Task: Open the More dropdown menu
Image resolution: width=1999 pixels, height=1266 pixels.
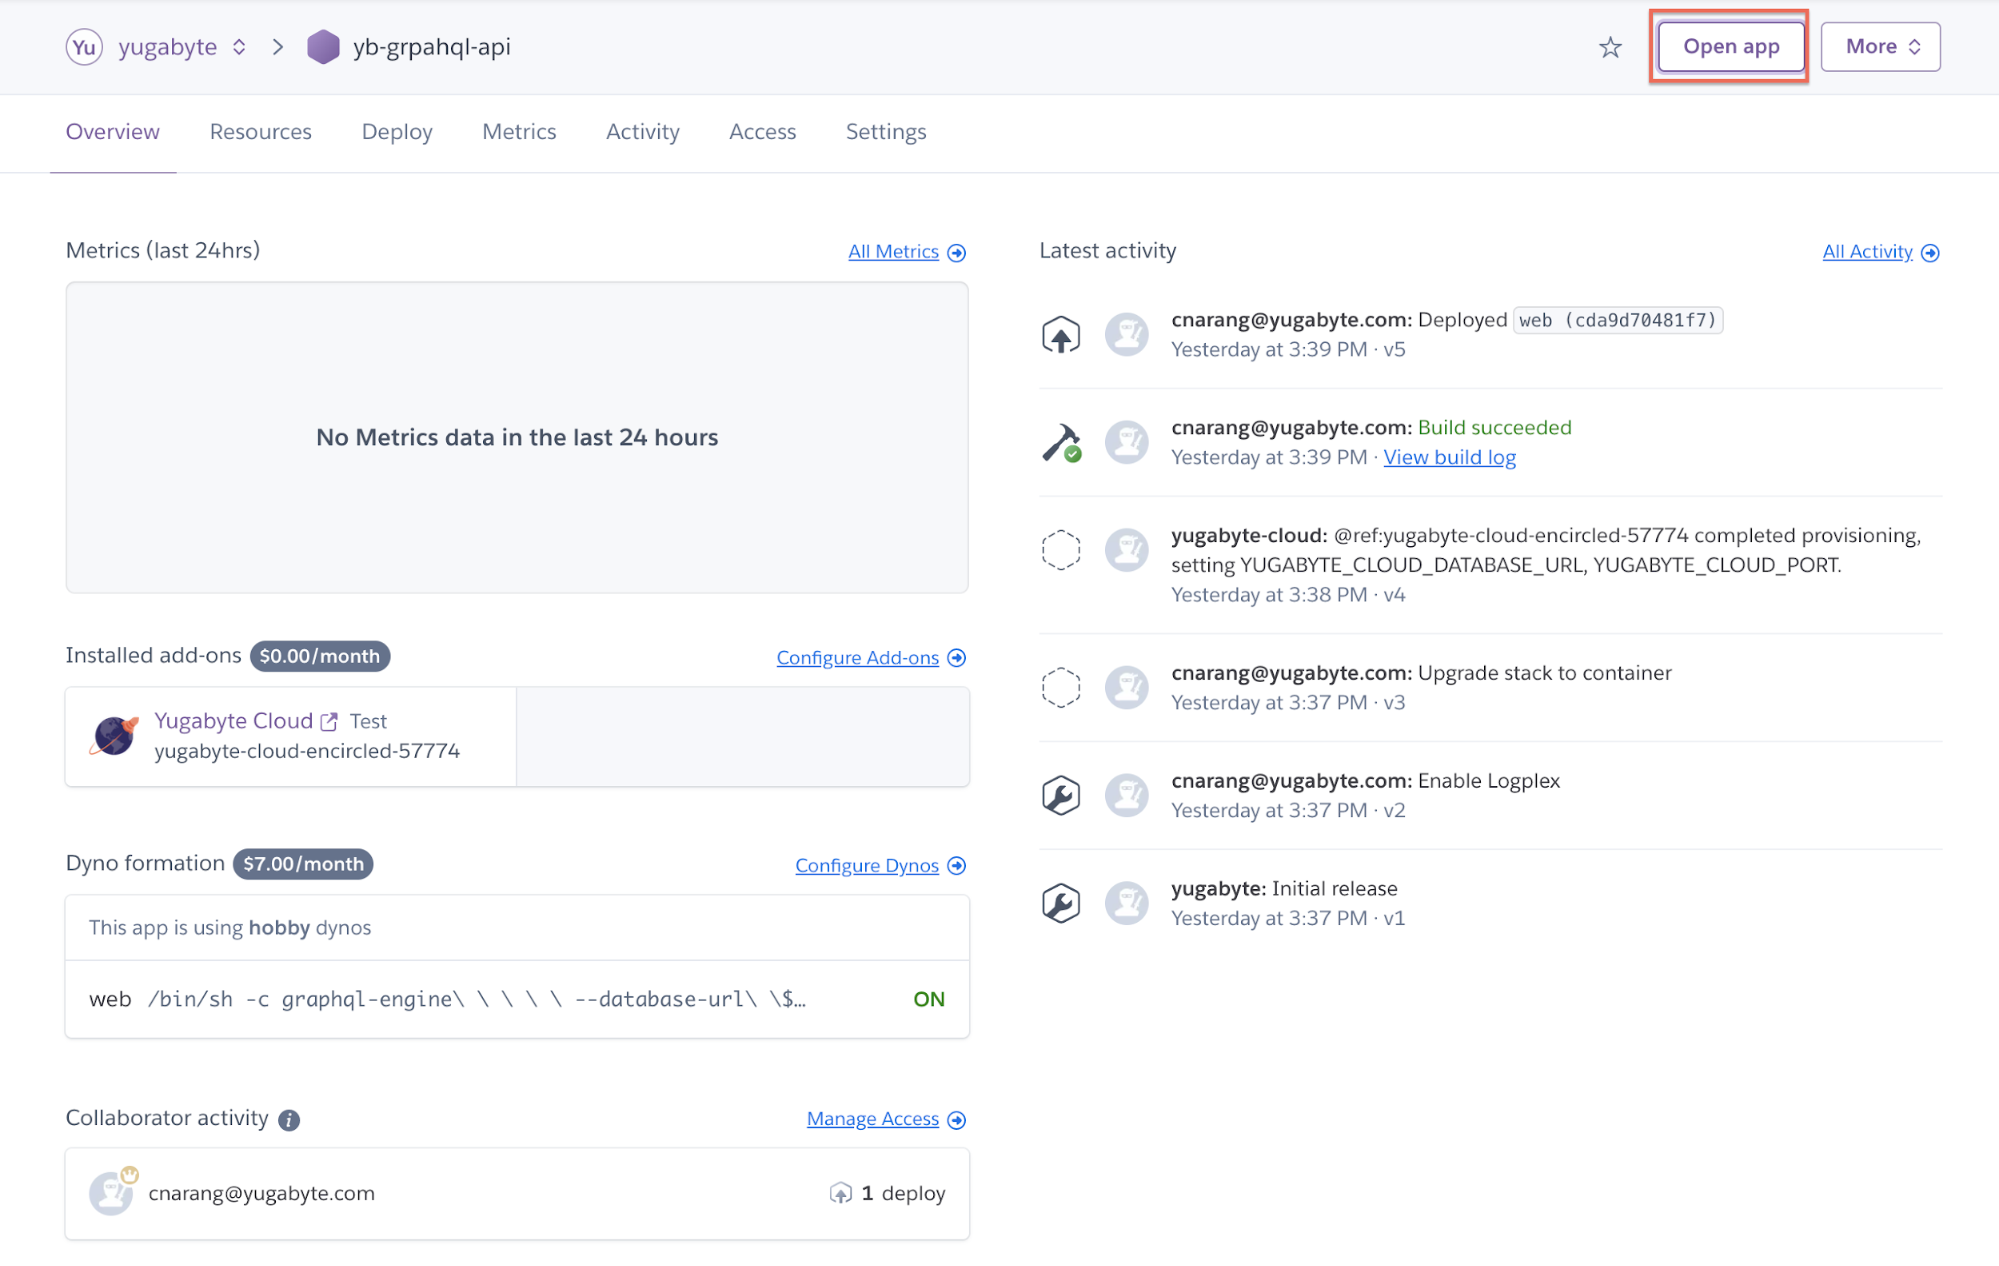Action: 1880,47
